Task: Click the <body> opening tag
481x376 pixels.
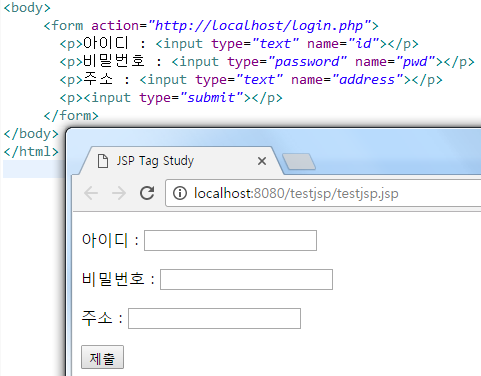Action: (x=27, y=8)
